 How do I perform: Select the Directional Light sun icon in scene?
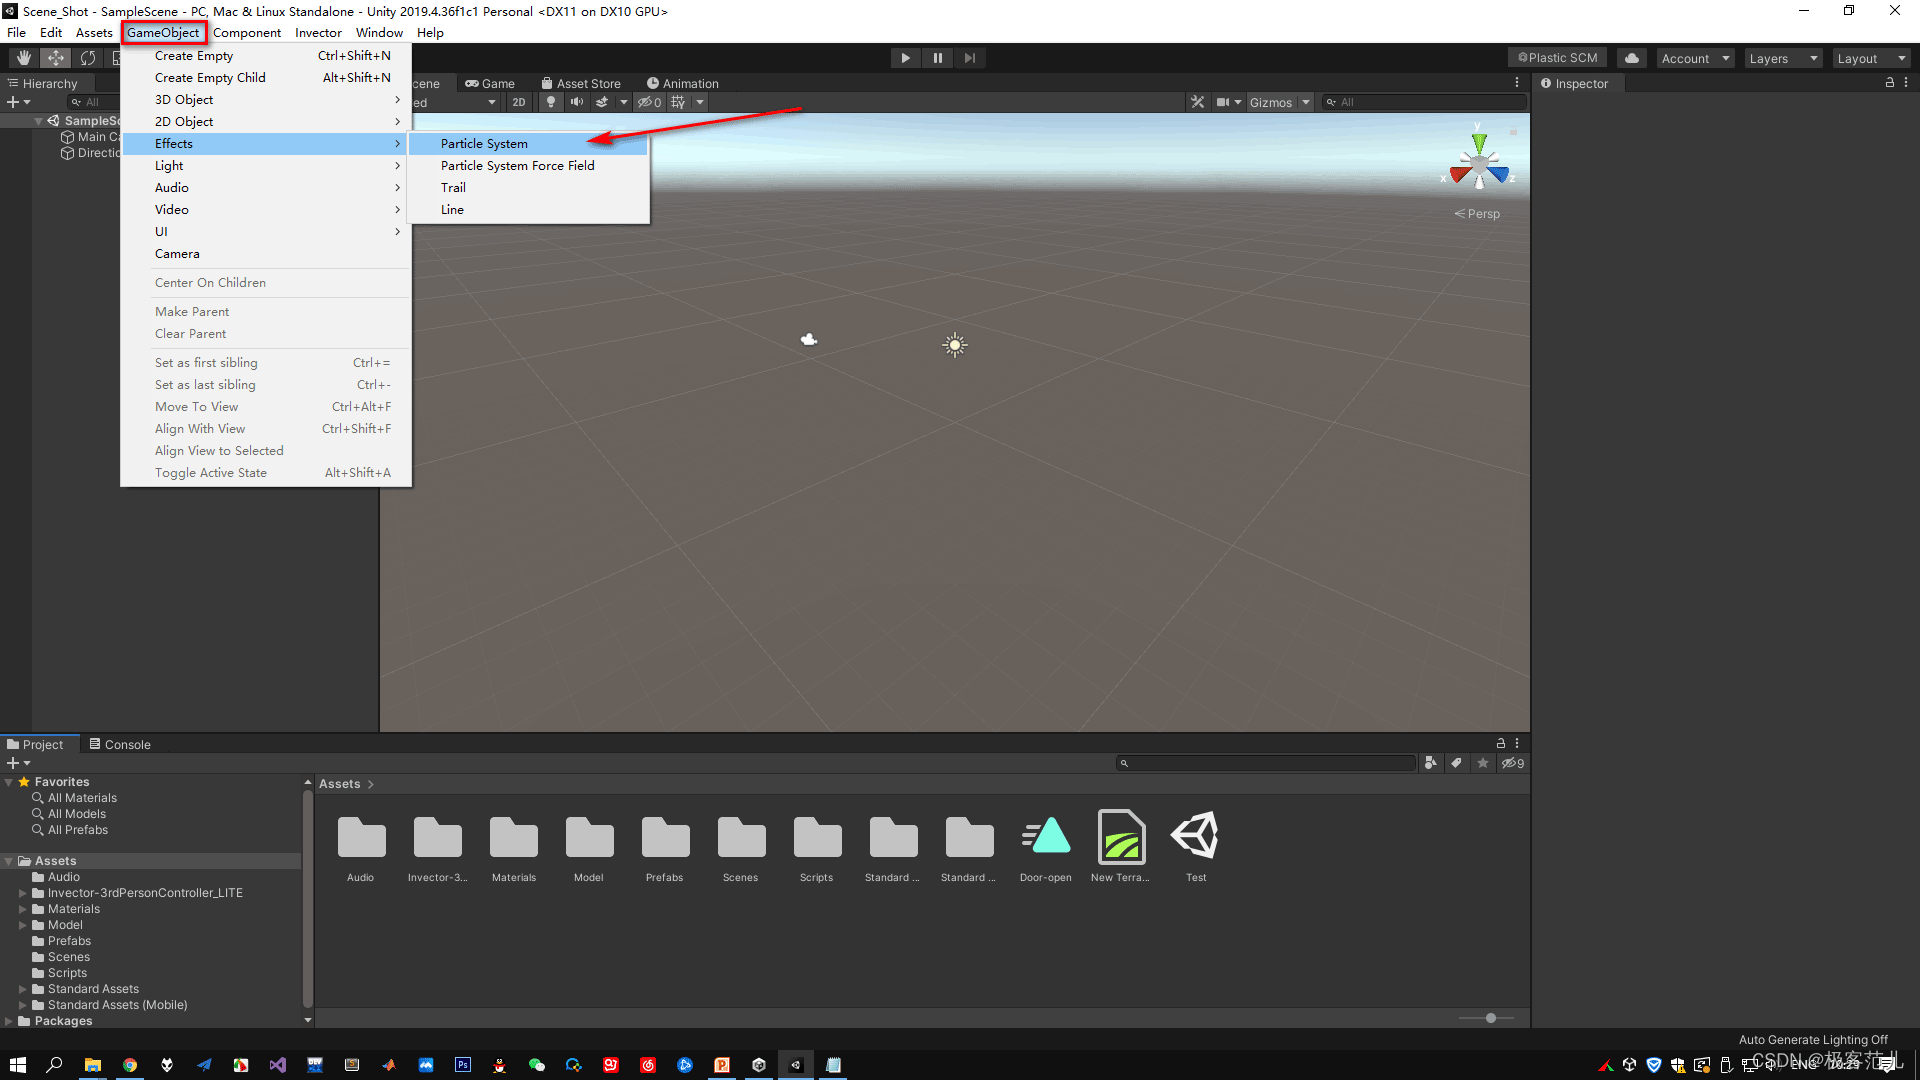(955, 345)
